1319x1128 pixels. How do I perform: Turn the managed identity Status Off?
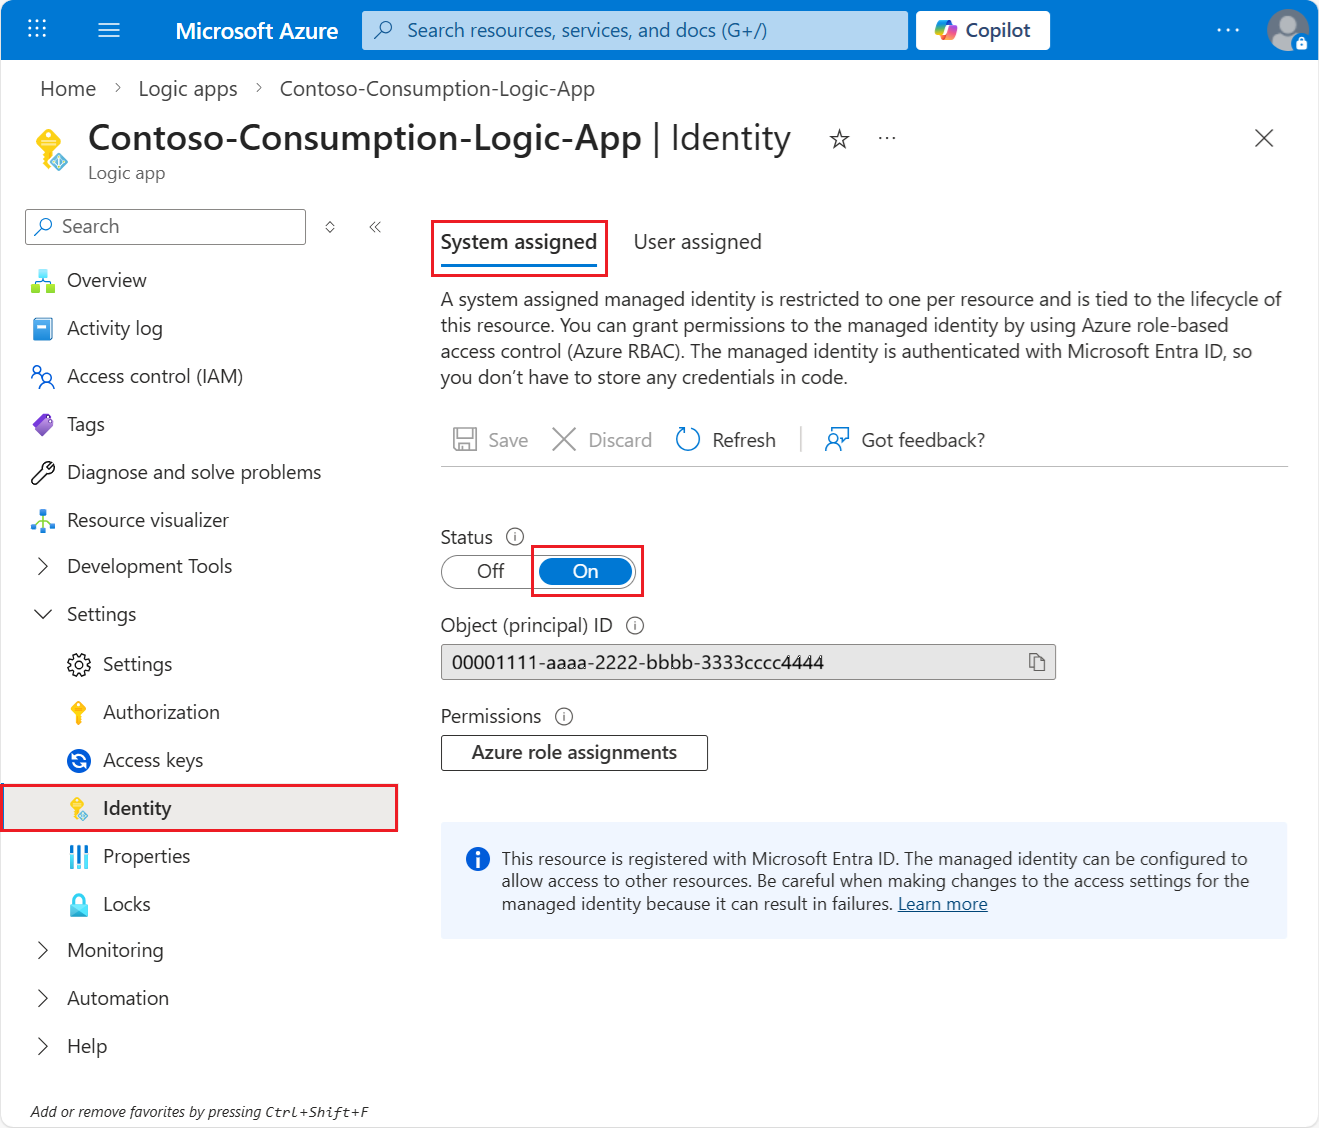click(488, 571)
